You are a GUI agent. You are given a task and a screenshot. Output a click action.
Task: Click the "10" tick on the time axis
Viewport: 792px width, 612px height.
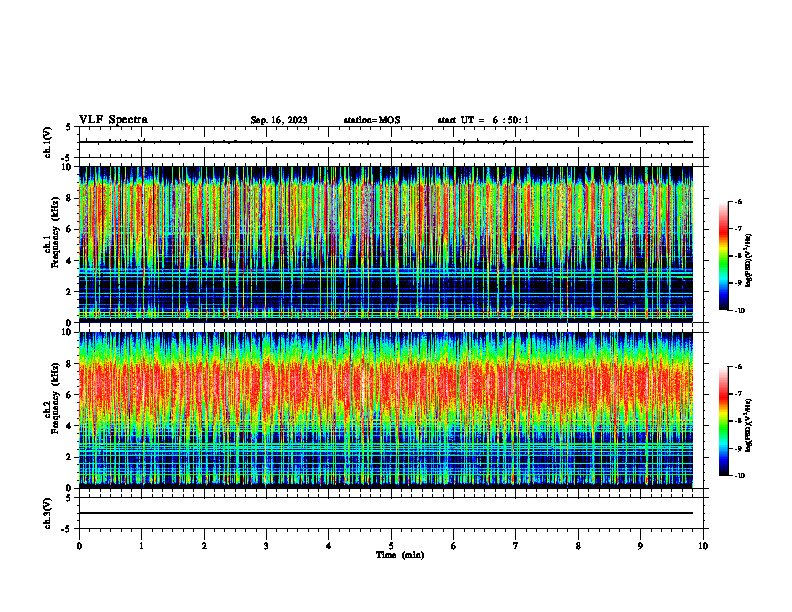[x=703, y=546]
